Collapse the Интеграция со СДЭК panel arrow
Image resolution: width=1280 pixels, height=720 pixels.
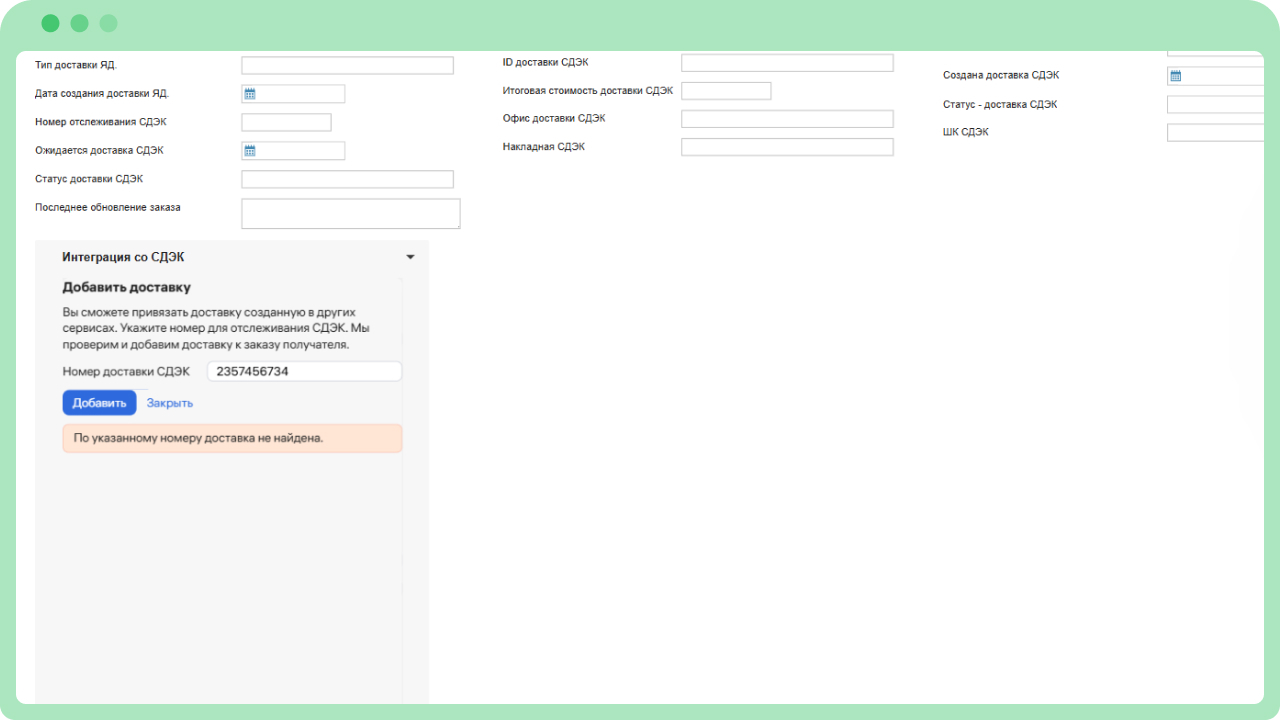(410, 257)
